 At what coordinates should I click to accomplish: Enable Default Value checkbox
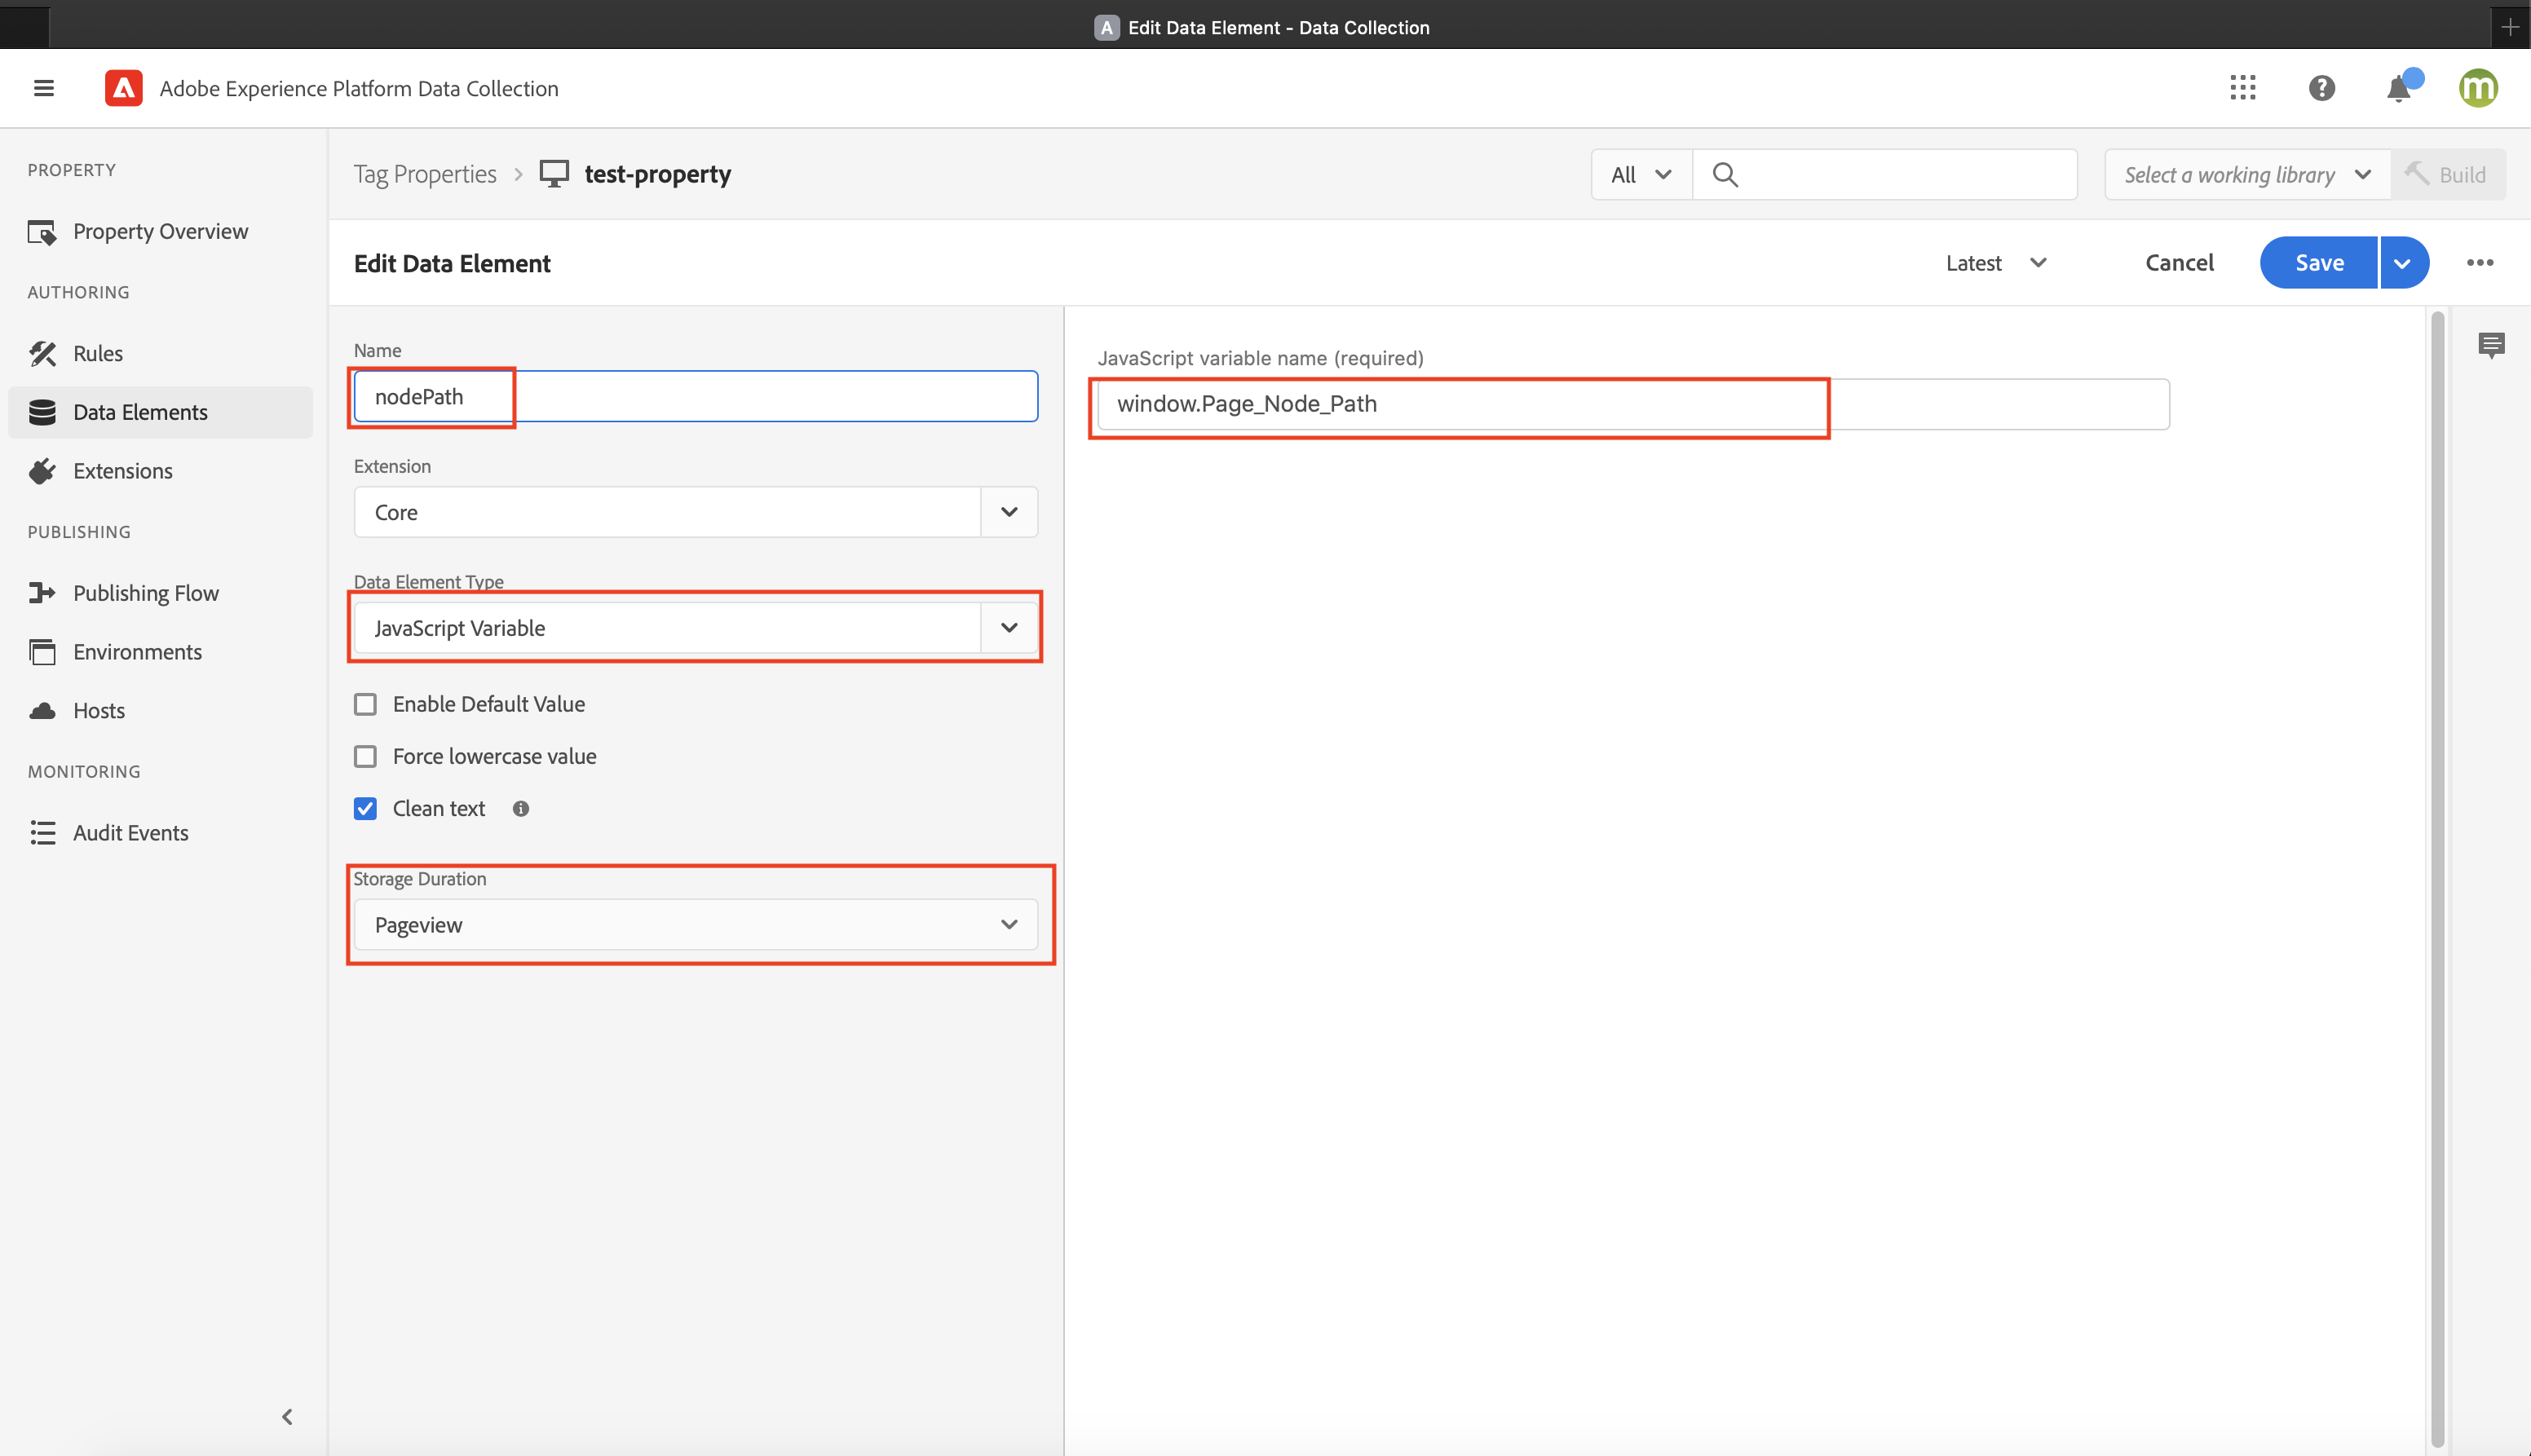[365, 705]
